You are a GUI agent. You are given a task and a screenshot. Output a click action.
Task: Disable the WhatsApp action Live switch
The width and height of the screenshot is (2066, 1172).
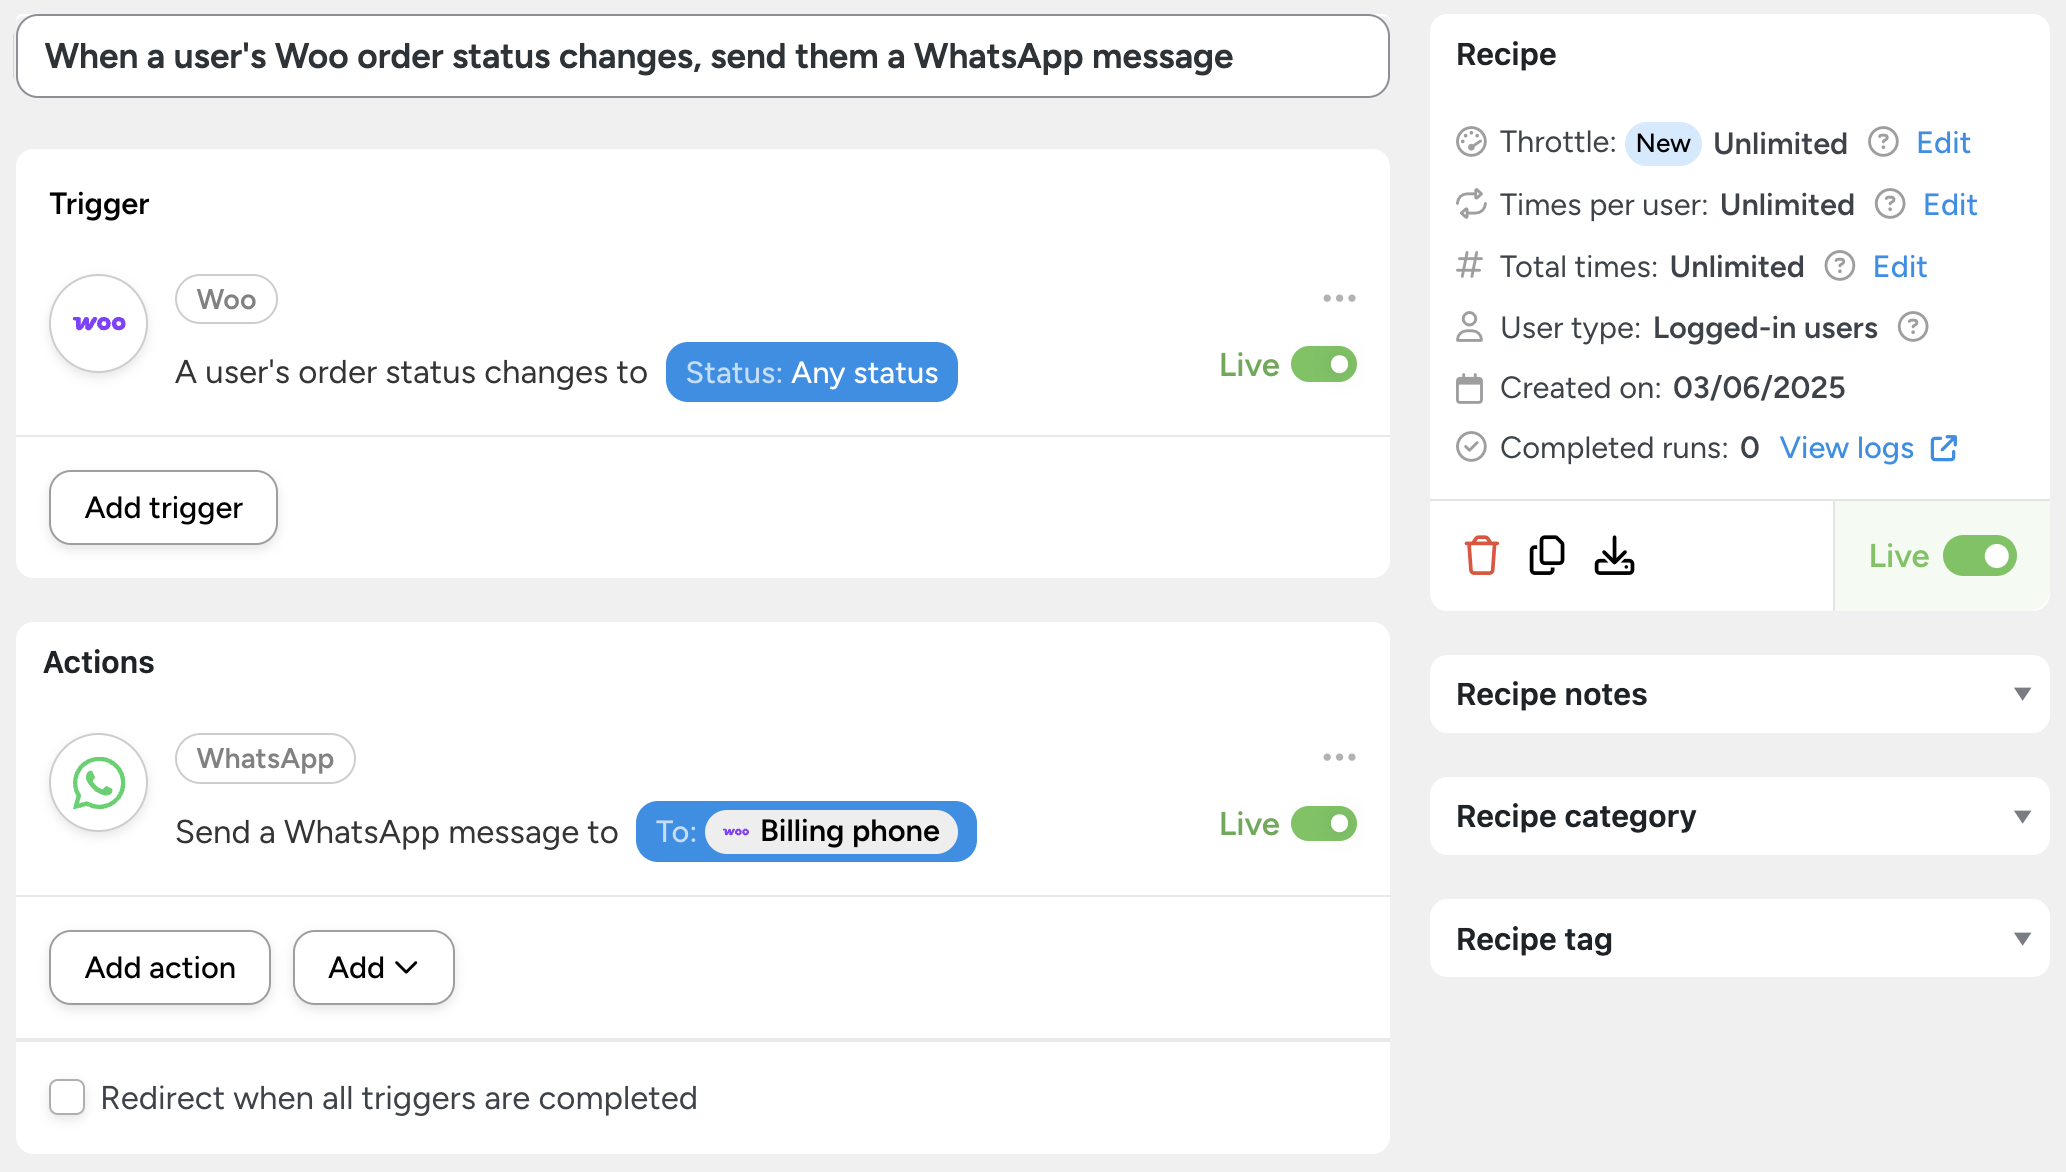click(x=1323, y=824)
